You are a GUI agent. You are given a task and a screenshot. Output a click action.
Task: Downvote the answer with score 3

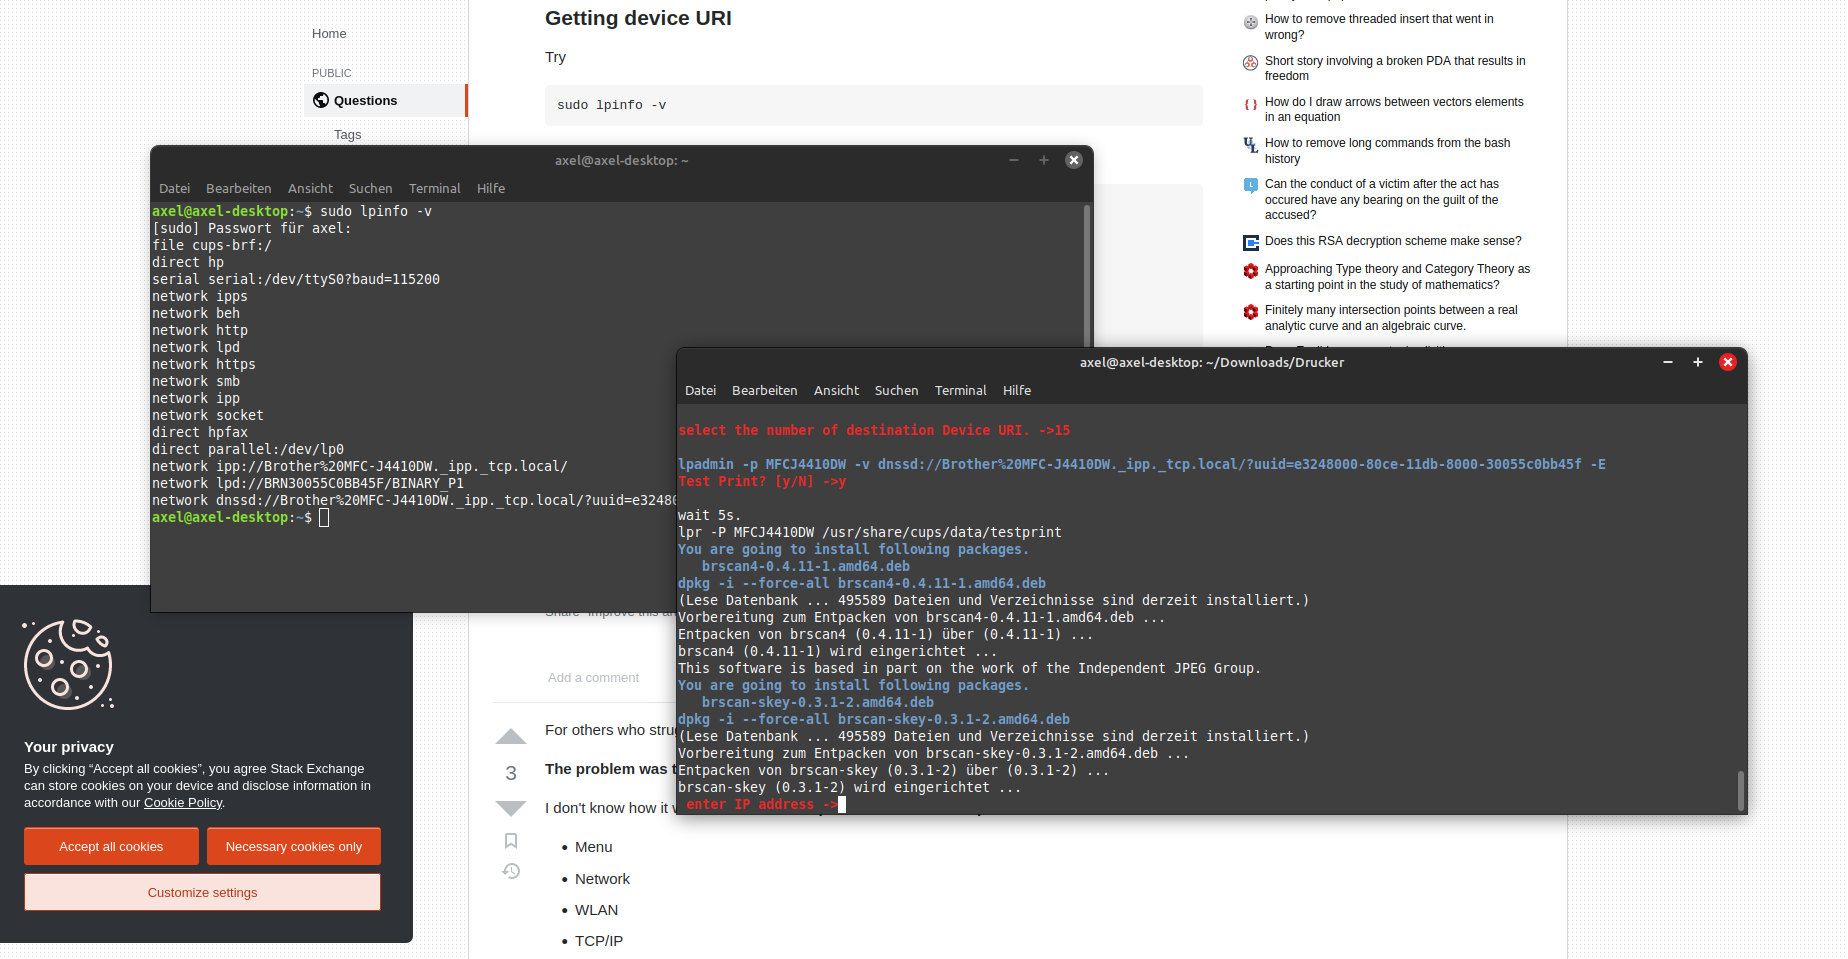tap(511, 808)
